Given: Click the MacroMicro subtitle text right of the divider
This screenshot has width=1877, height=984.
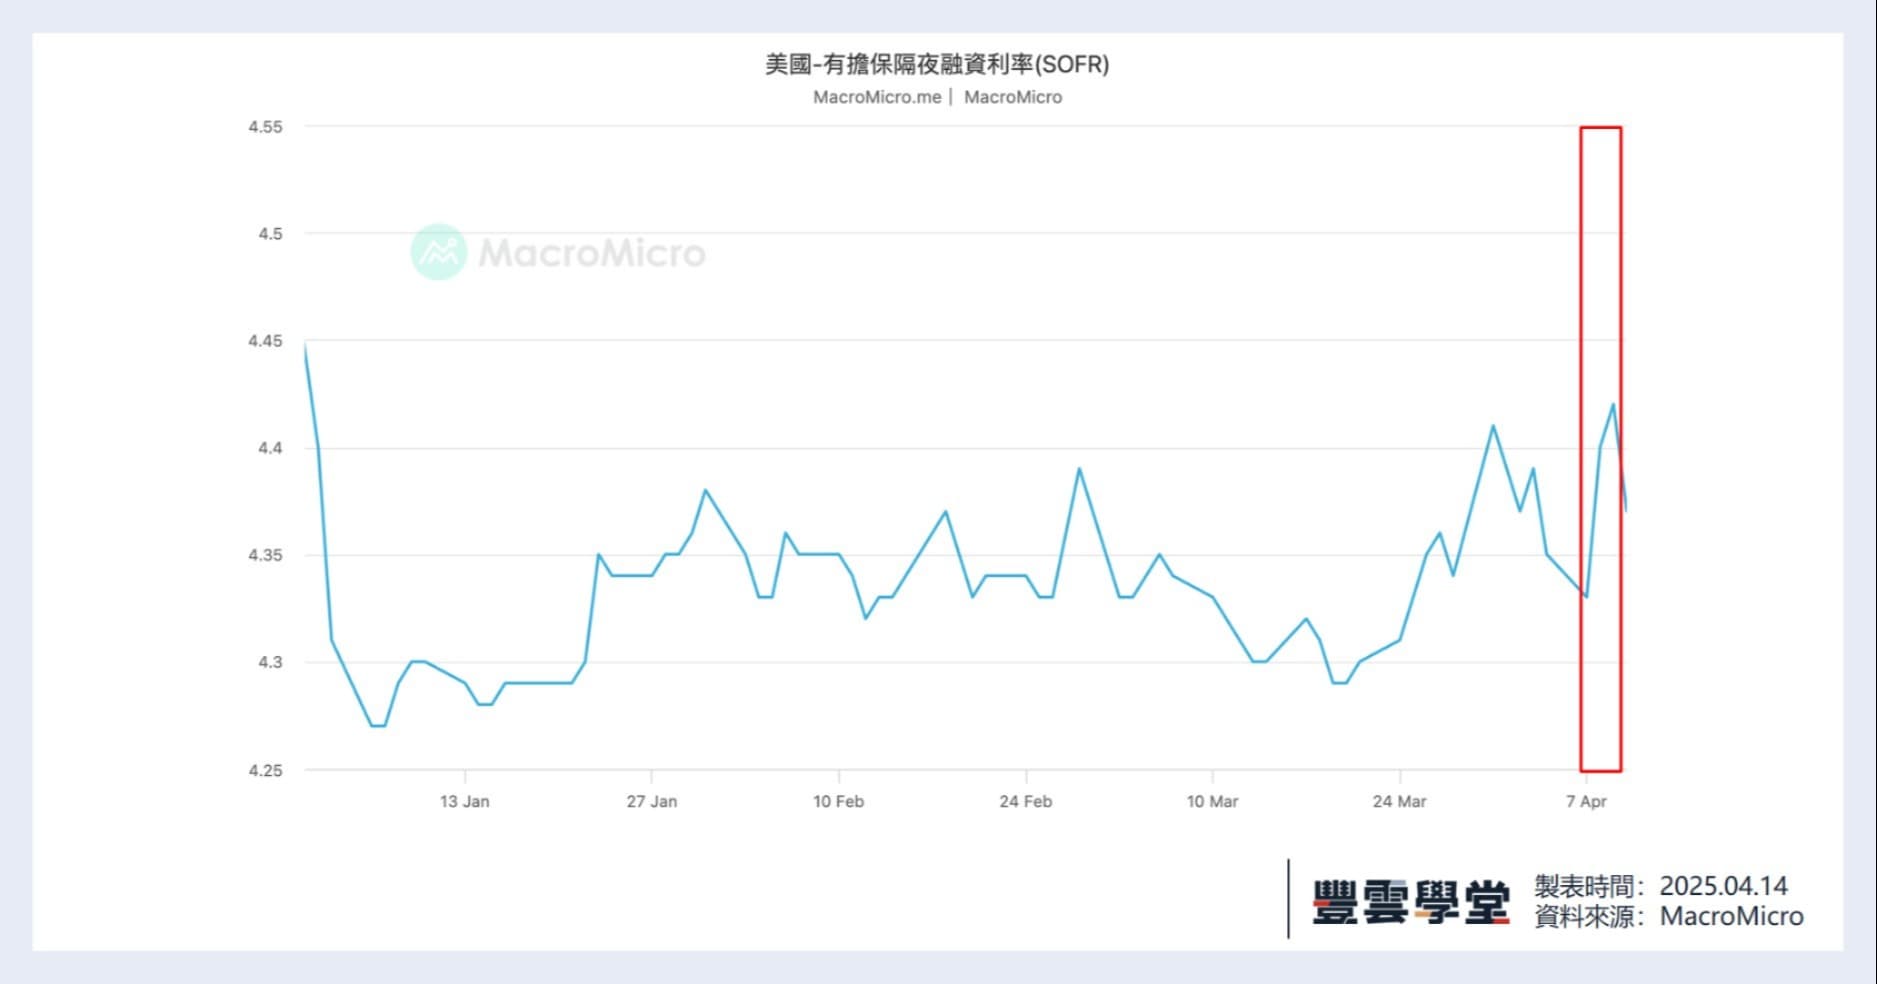Looking at the screenshot, I should 1012,97.
